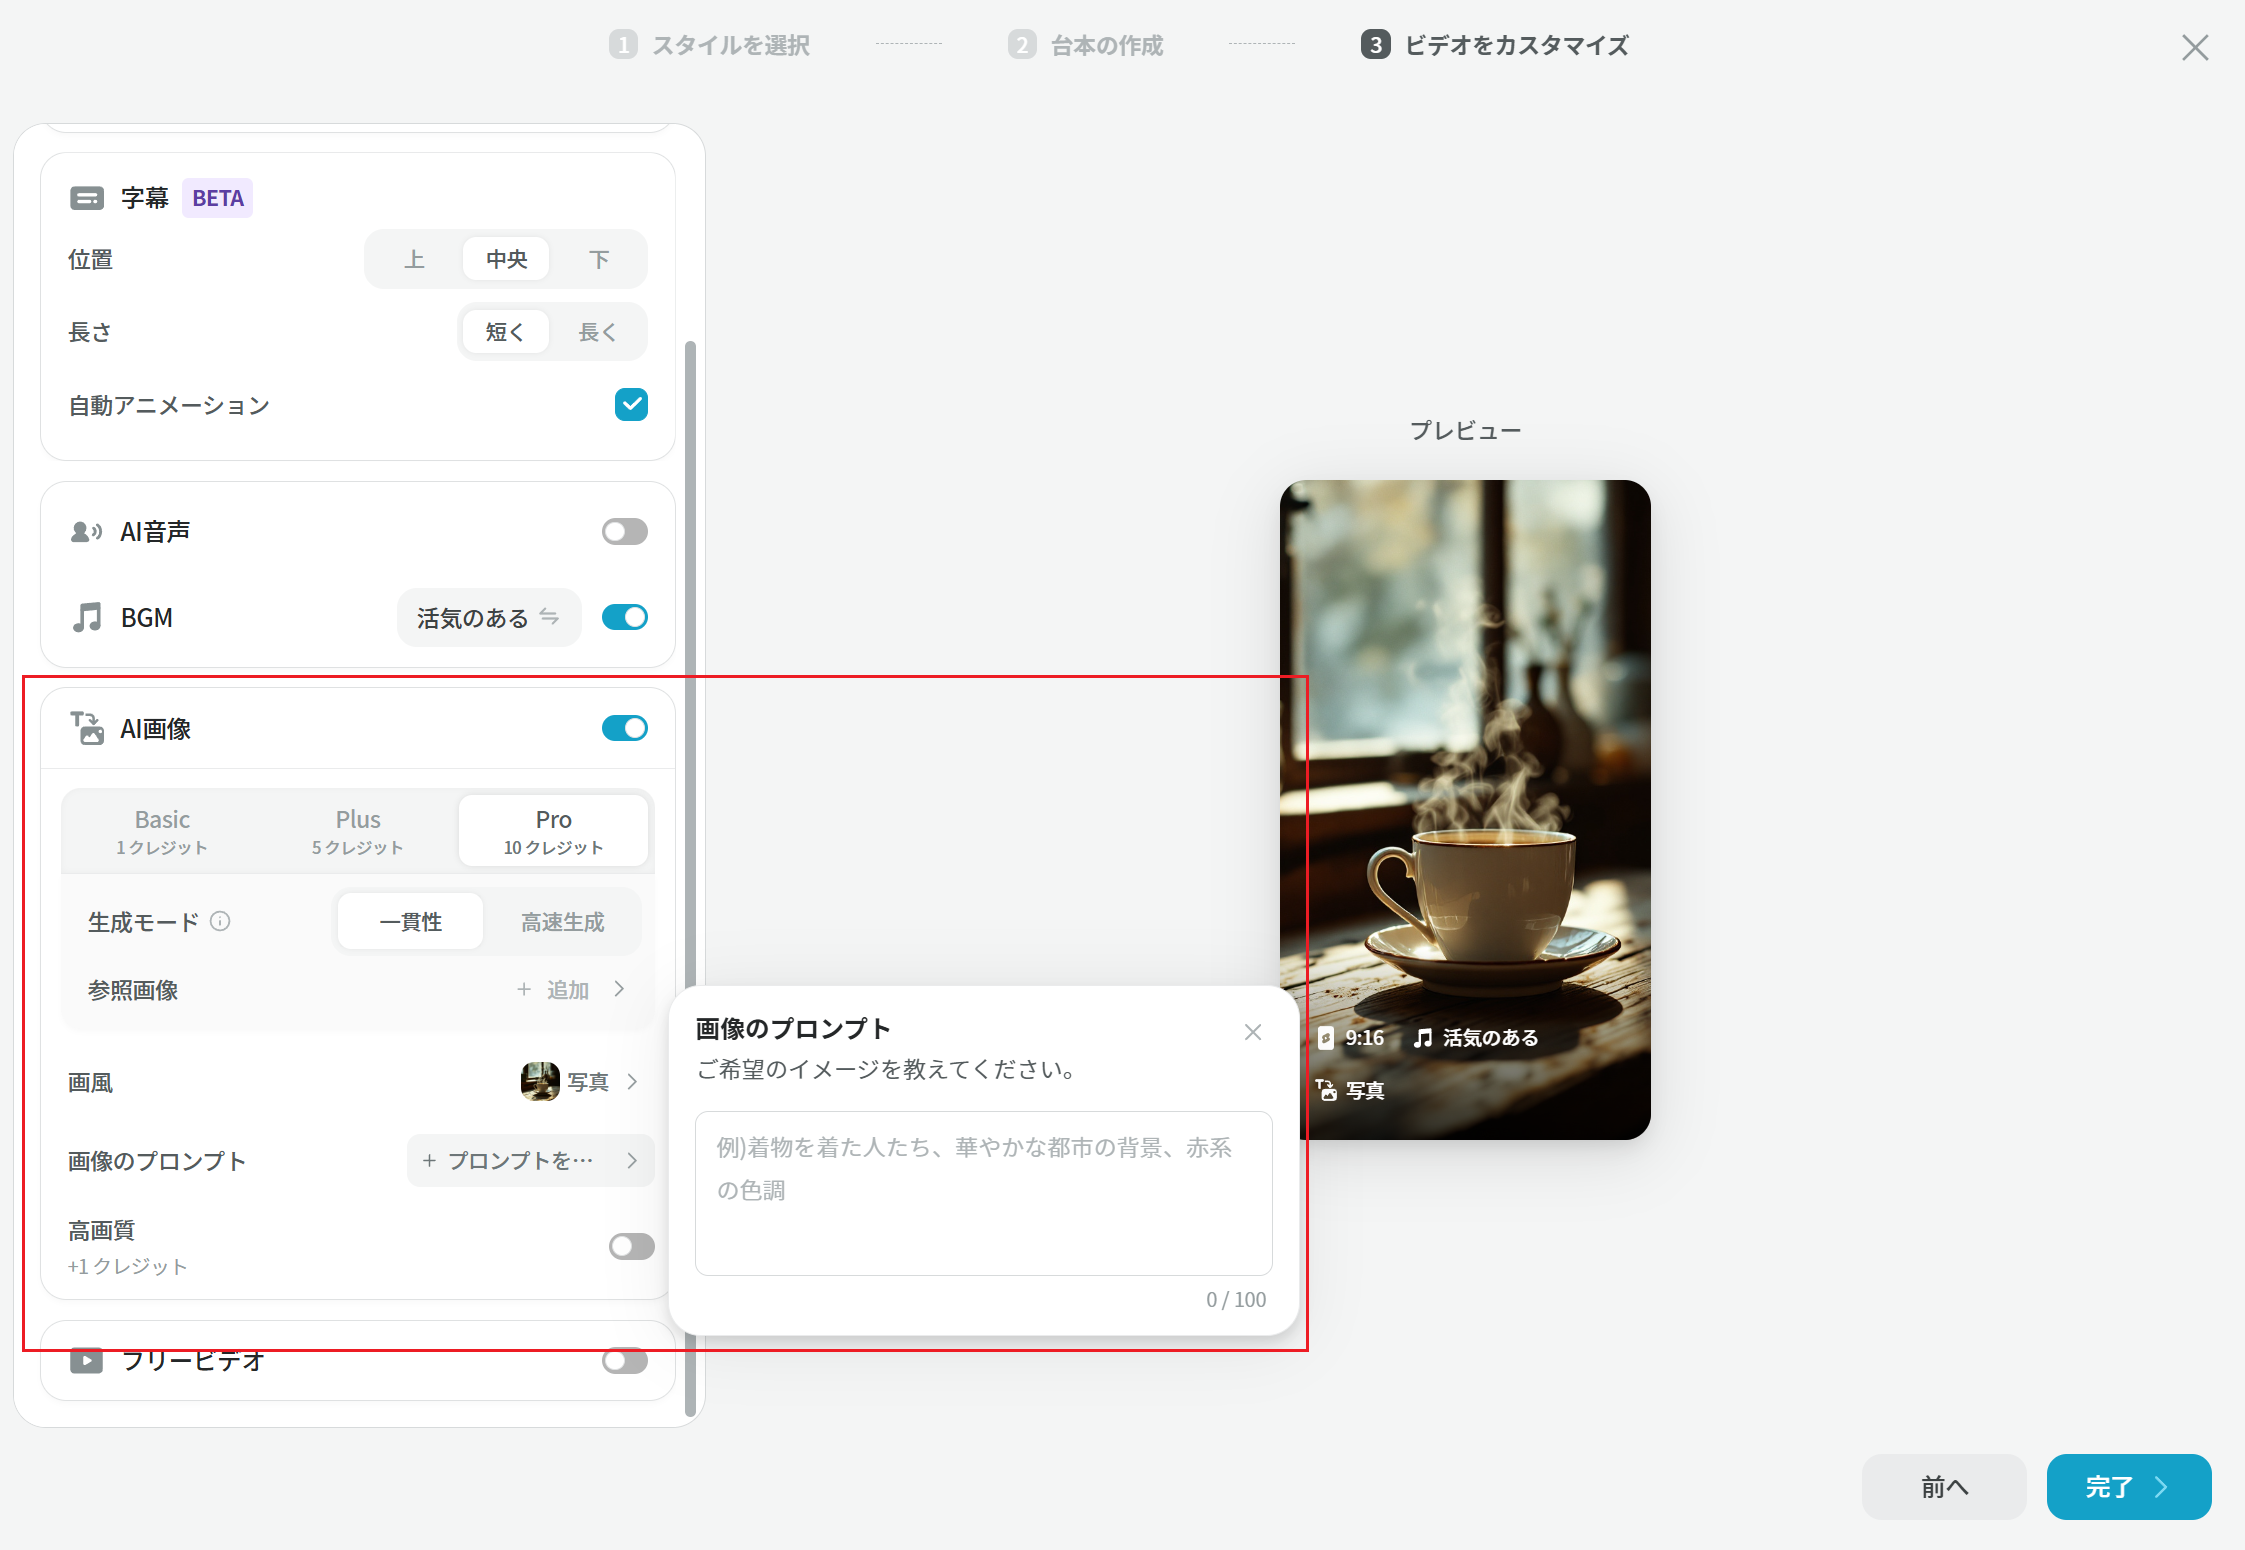Screen dimensions: 2245x1550
Task: Click the フリービデオ video icon
Action: point(87,1360)
